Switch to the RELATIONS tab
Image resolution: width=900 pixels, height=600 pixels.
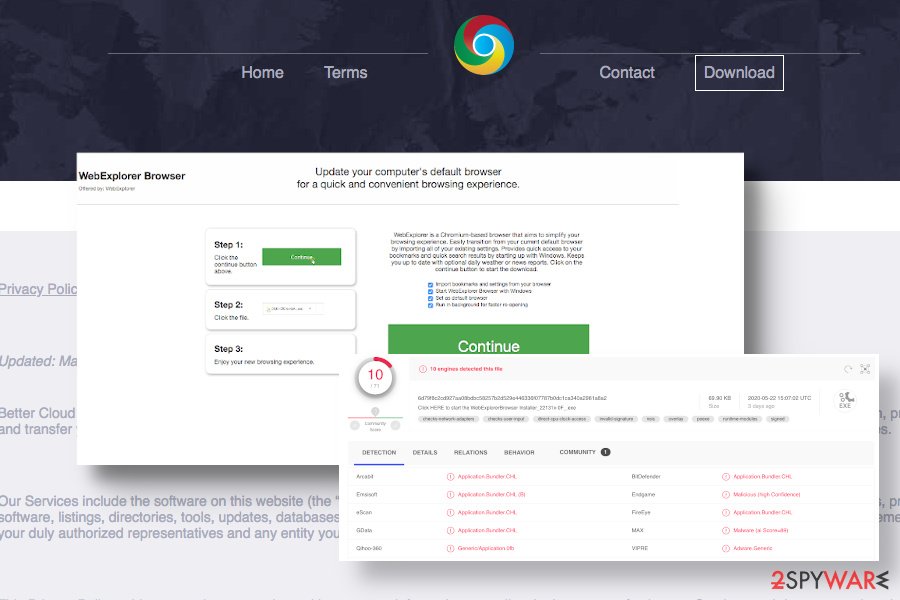[x=471, y=452]
